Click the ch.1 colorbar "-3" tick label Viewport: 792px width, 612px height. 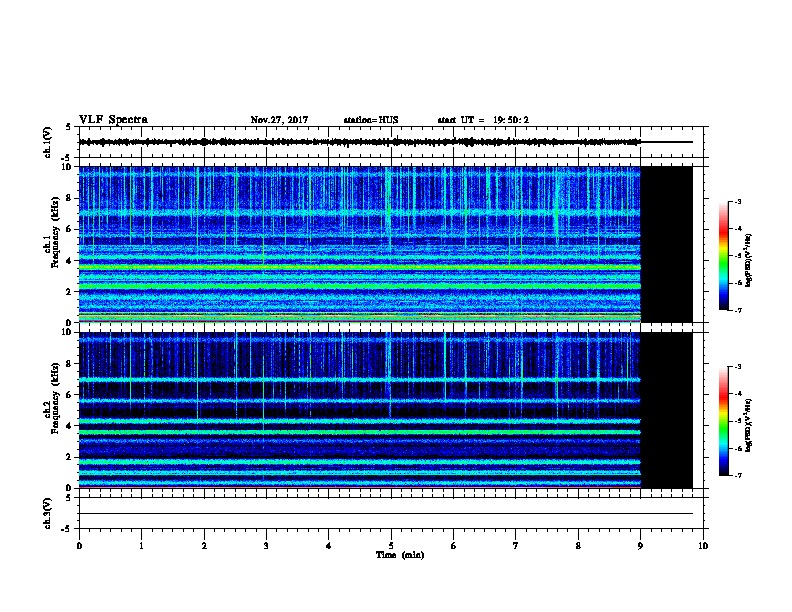tap(738, 201)
